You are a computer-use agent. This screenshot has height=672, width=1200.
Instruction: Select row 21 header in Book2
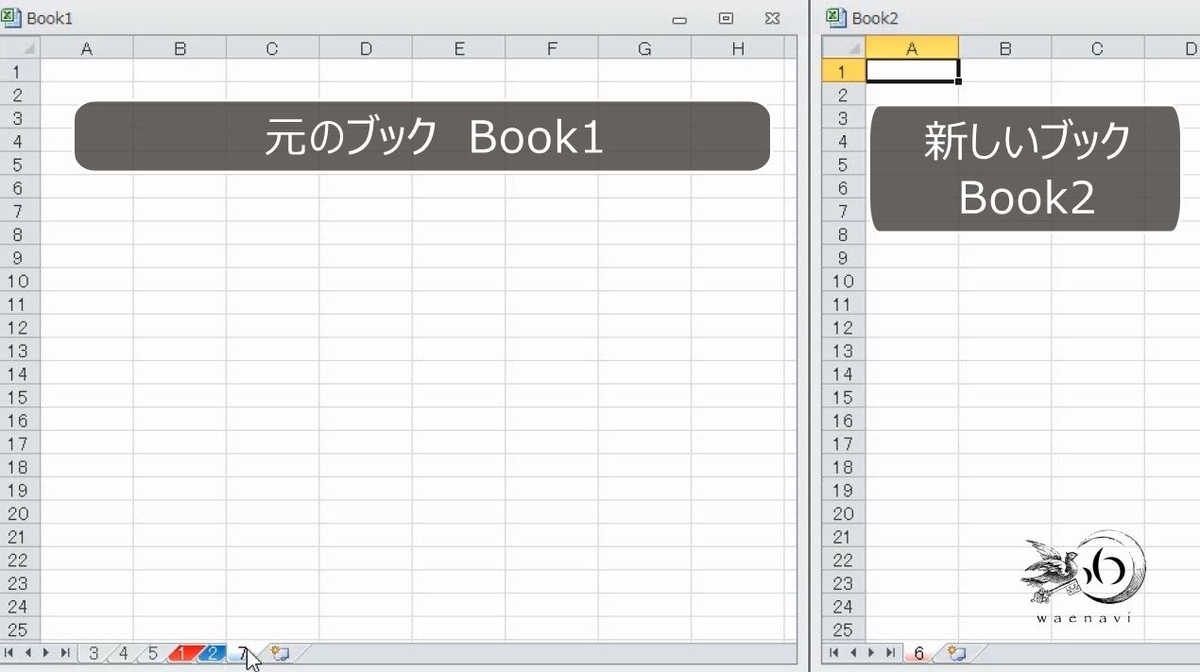(843, 537)
